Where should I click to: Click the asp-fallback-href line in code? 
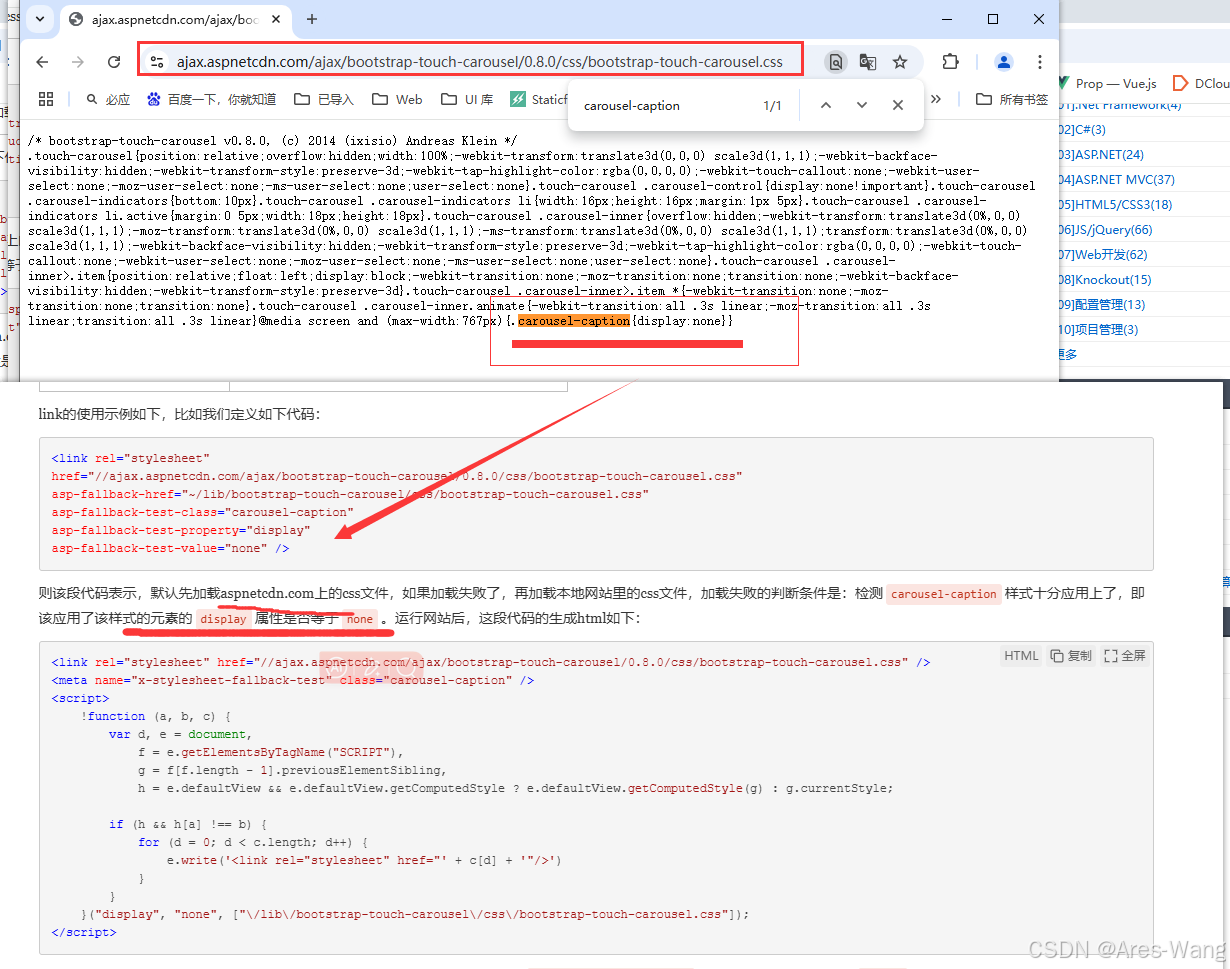pyautogui.click(x=350, y=494)
